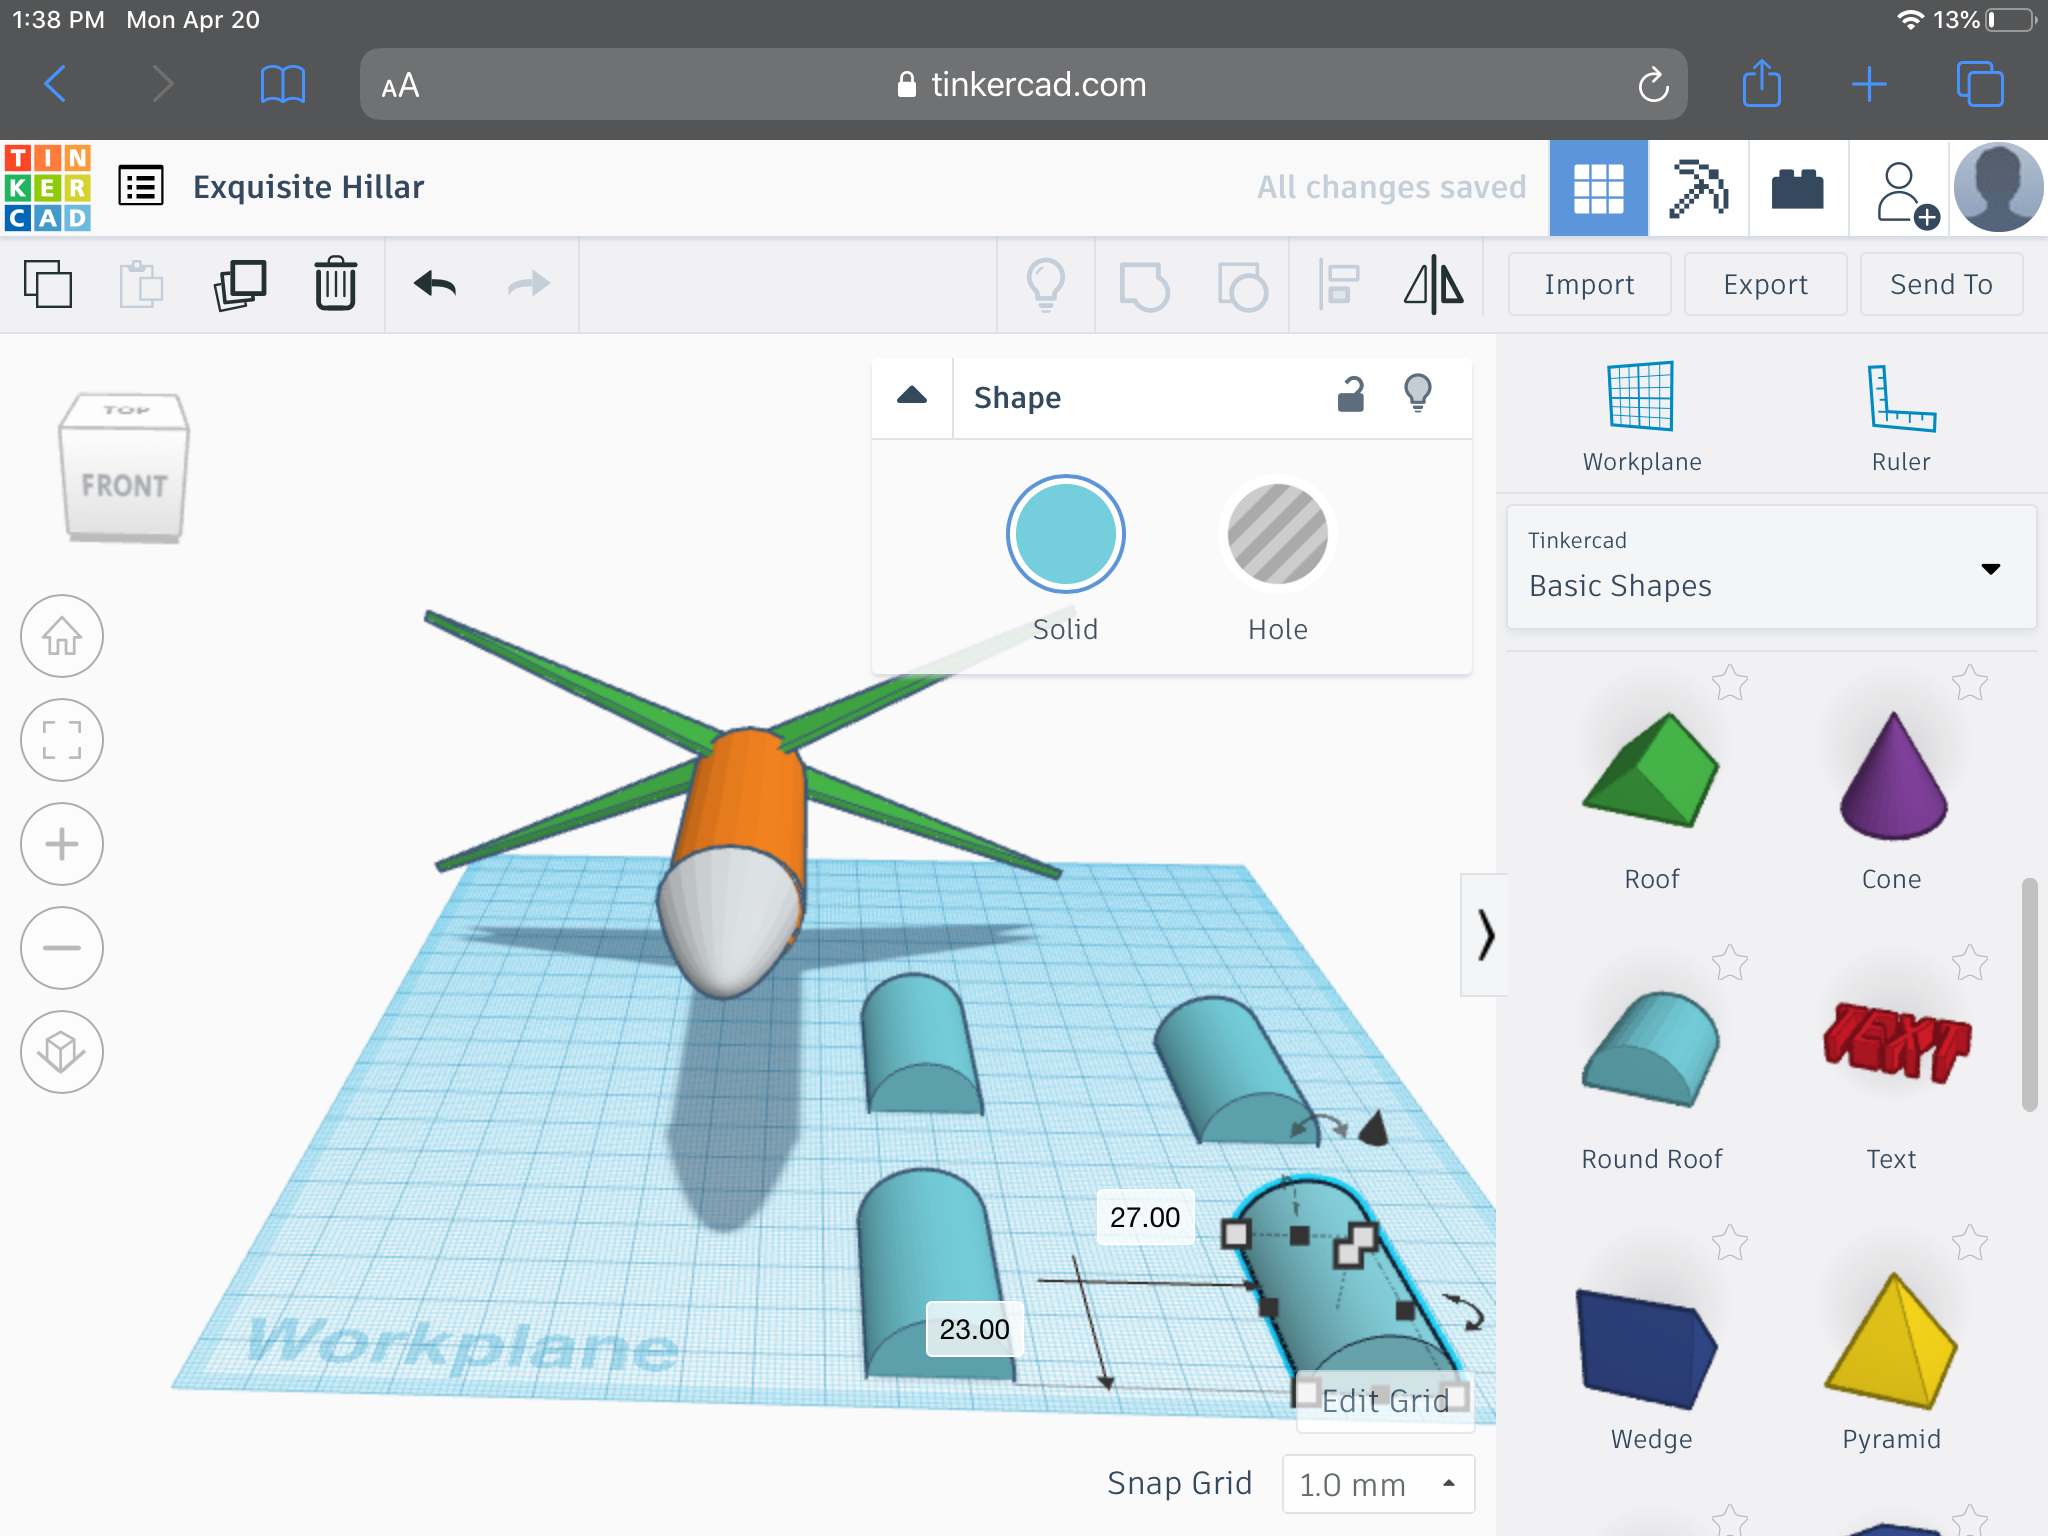Switch to 3D design grid view
The height and width of the screenshot is (1536, 2048).
(x=1598, y=188)
